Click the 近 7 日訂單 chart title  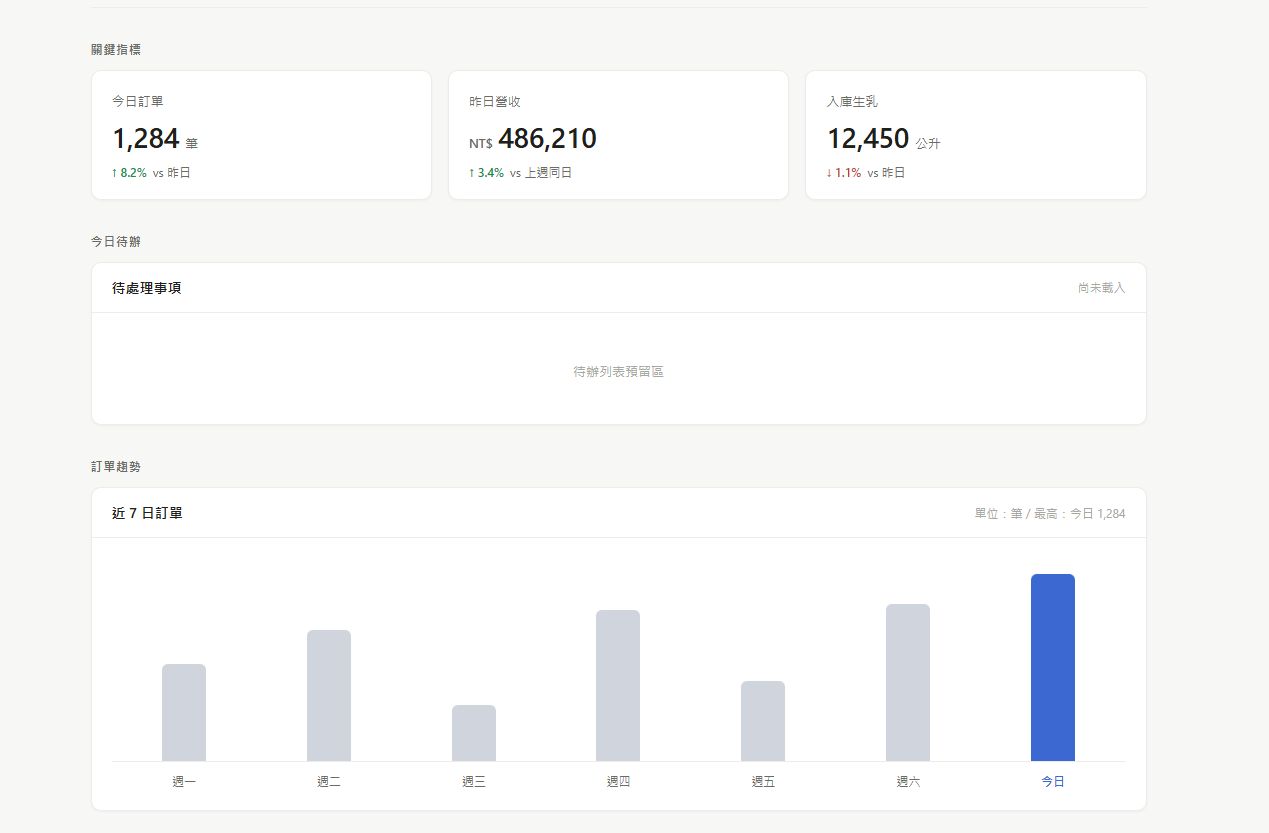(x=147, y=513)
